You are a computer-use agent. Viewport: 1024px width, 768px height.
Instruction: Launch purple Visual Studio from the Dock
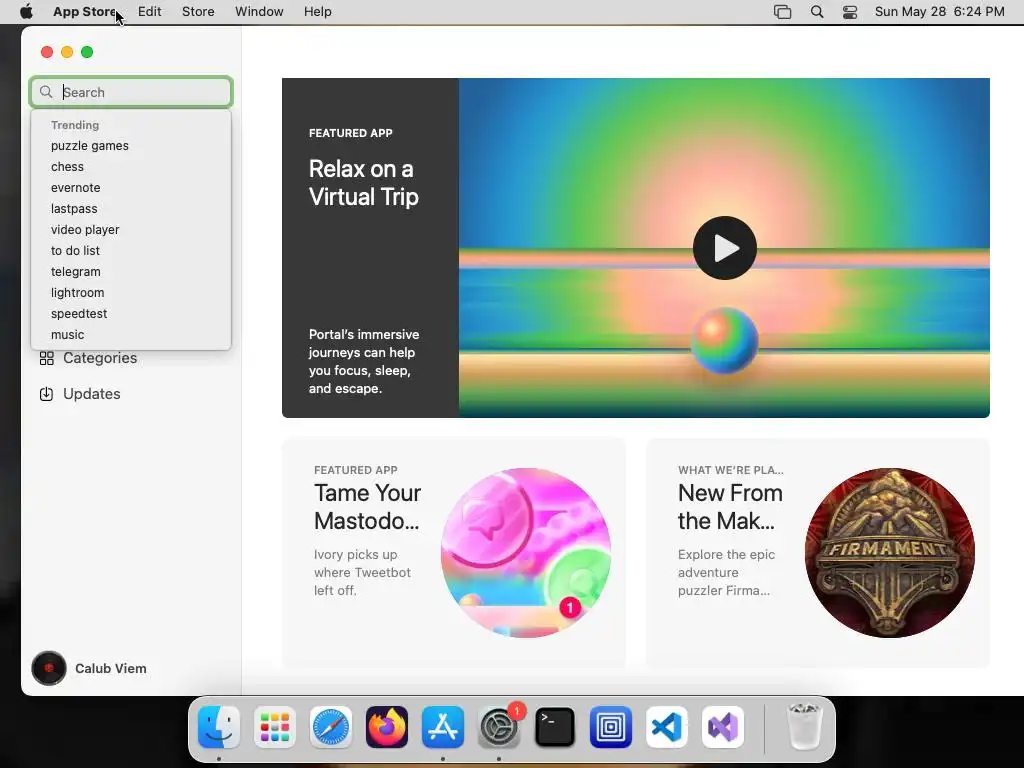723,727
